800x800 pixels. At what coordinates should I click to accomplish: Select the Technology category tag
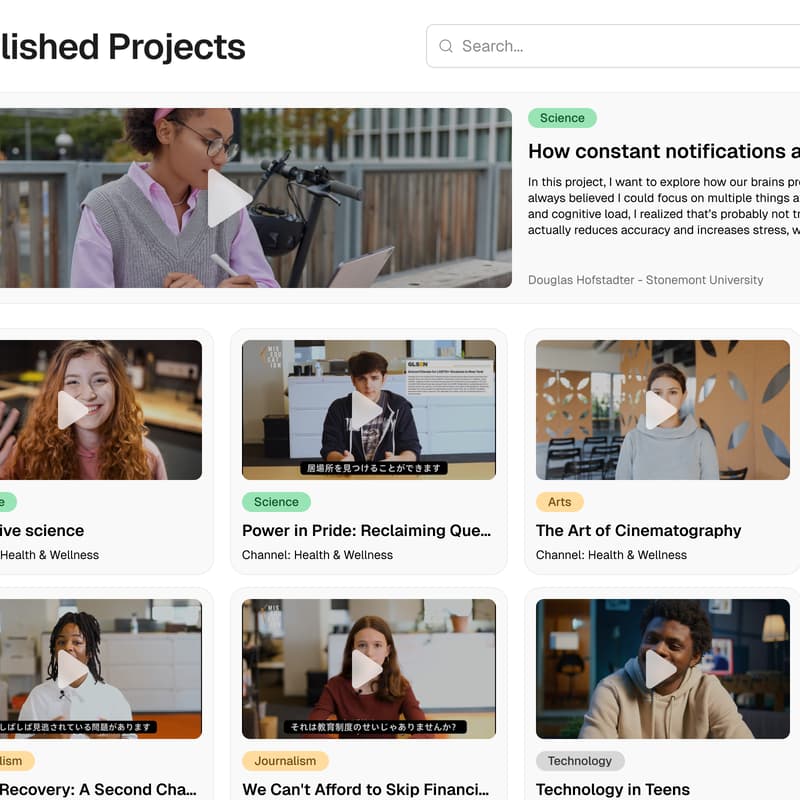[x=580, y=761]
